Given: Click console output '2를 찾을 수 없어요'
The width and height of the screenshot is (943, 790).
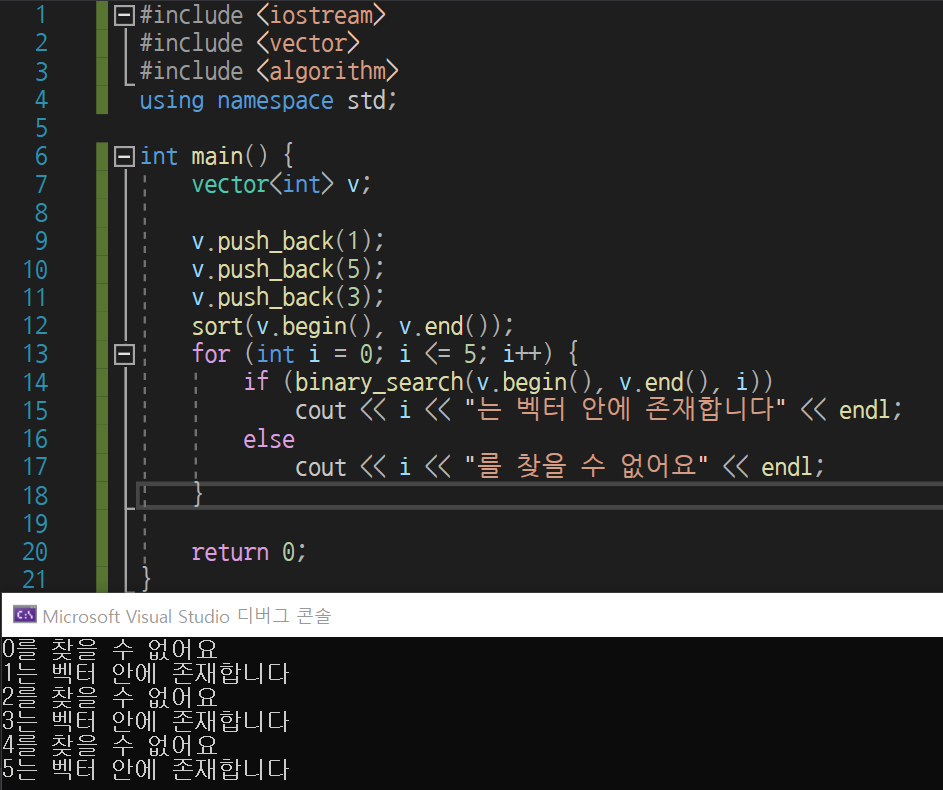Looking at the screenshot, I should 109,697.
